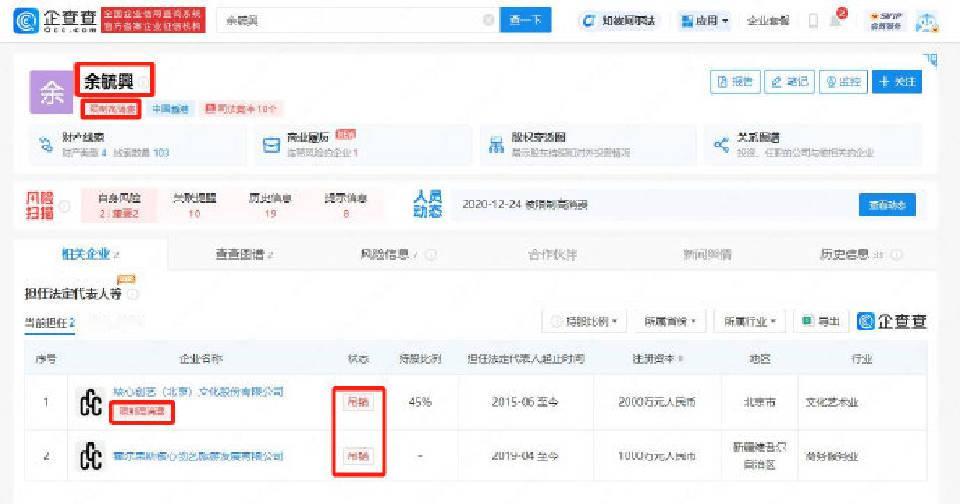Open the 关联提醒 item with count 10
960x504 pixels.
pyautogui.click(x=194, y=205)
